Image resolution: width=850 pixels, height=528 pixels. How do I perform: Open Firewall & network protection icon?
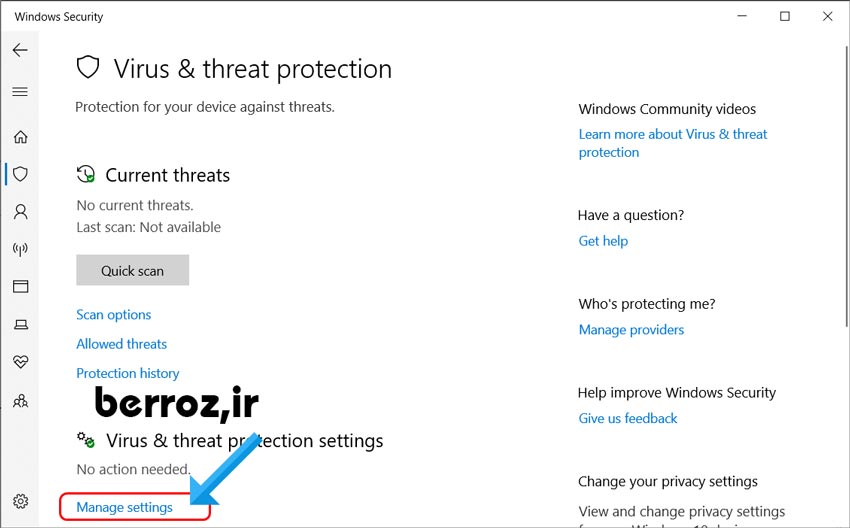20,249
